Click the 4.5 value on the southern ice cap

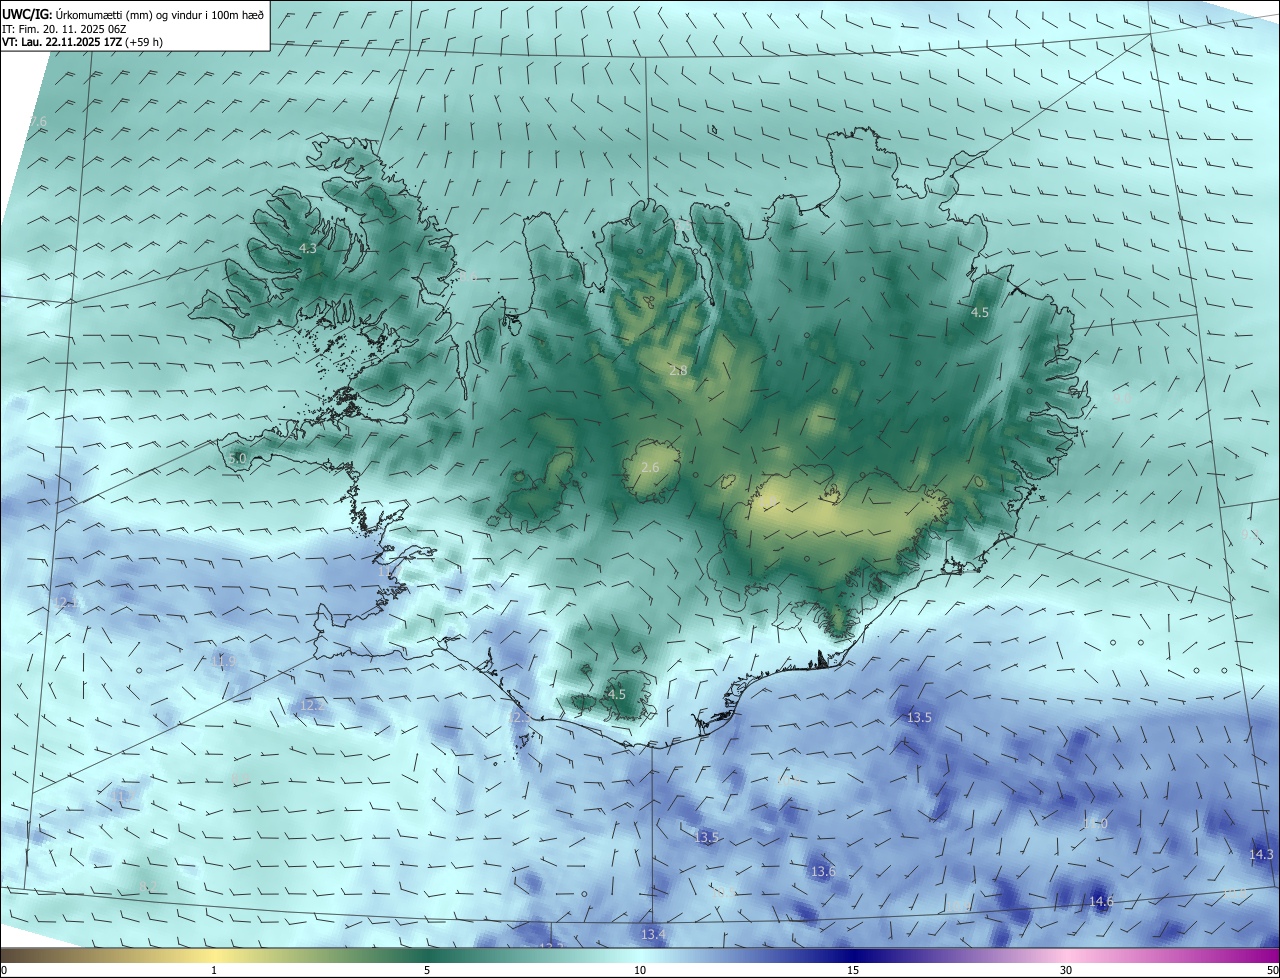click(x=617, y=694)
